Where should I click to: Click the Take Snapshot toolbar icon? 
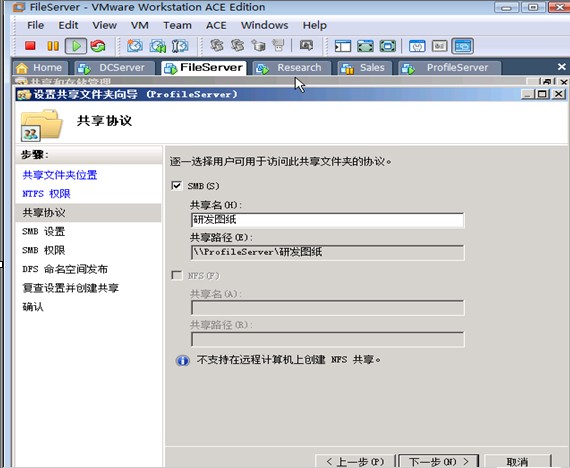click(x=135, y=46)
